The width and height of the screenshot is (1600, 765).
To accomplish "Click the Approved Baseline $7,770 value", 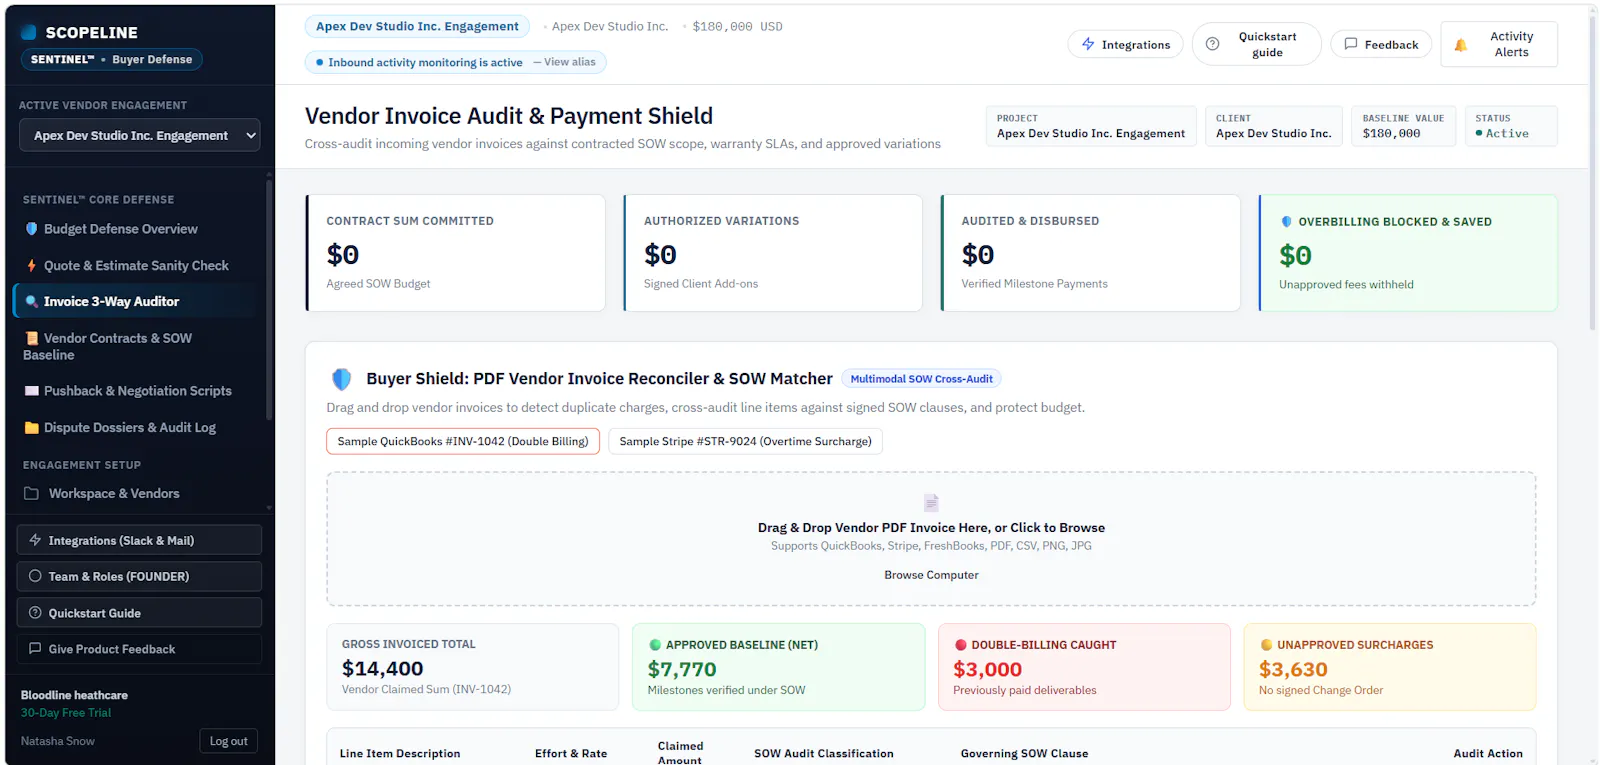I will coord(682,669).
